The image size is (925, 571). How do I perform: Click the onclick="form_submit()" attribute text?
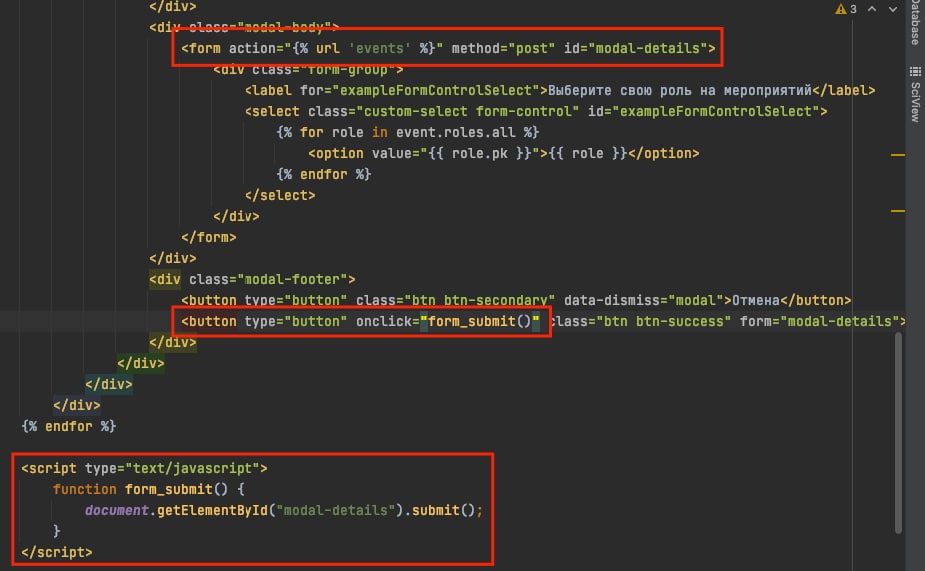[x=448, y=321]
